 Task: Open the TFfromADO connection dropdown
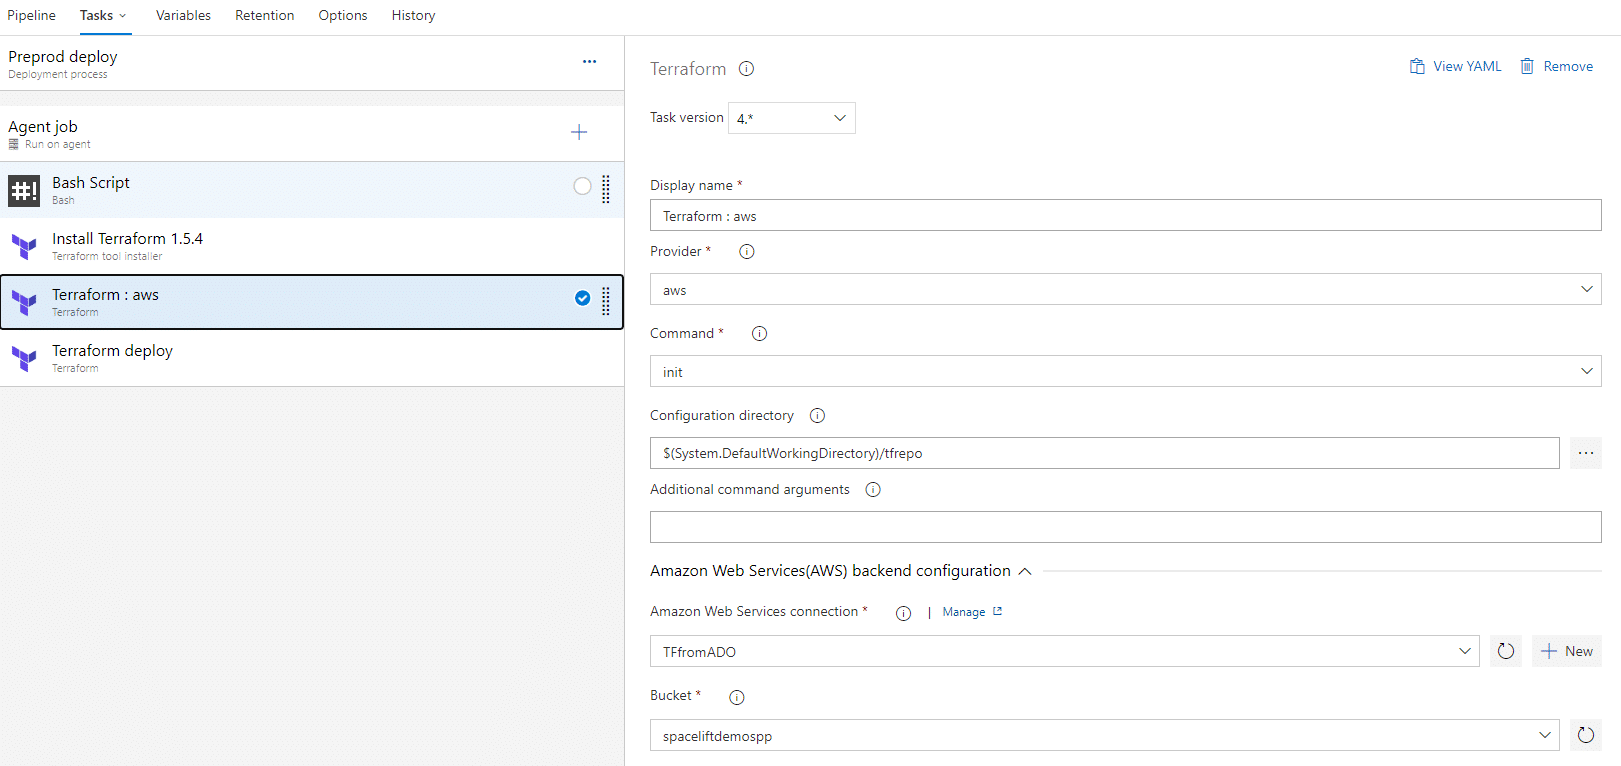click(x=1065, y=651)
